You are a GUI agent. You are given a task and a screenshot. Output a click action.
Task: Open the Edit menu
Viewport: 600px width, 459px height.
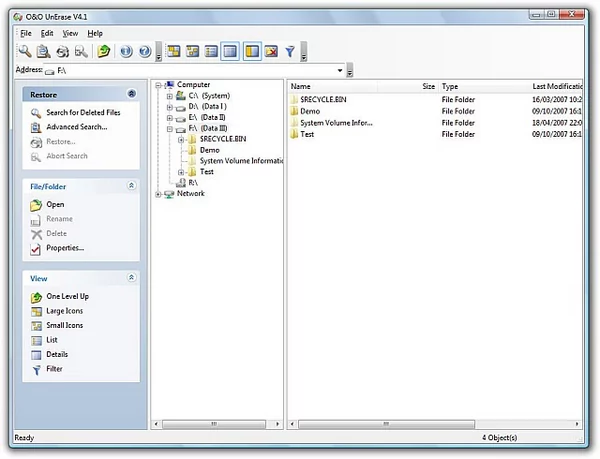click(47, 33)
